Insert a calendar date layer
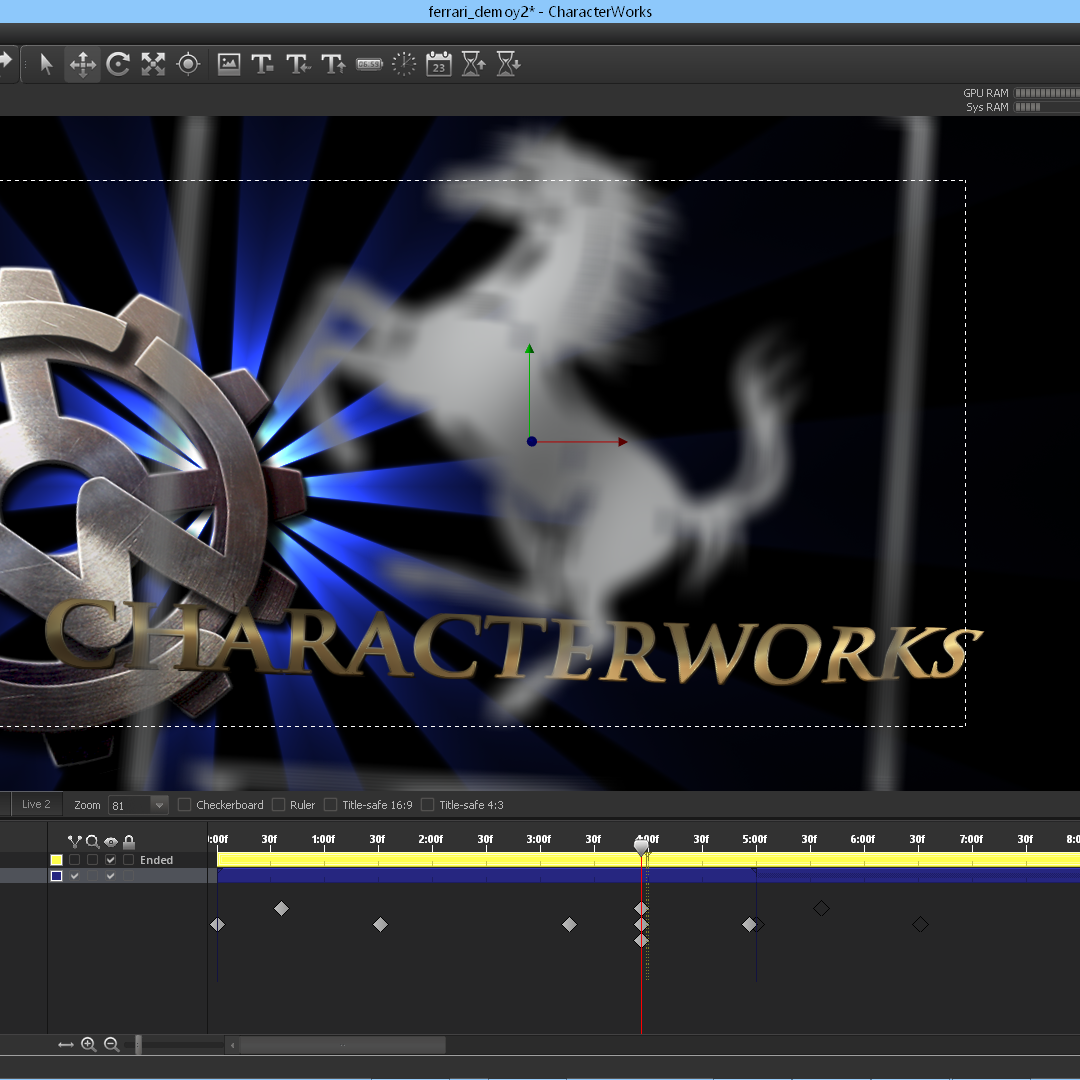Viewport: 1080px width, 1080px height. coord(439,64)
